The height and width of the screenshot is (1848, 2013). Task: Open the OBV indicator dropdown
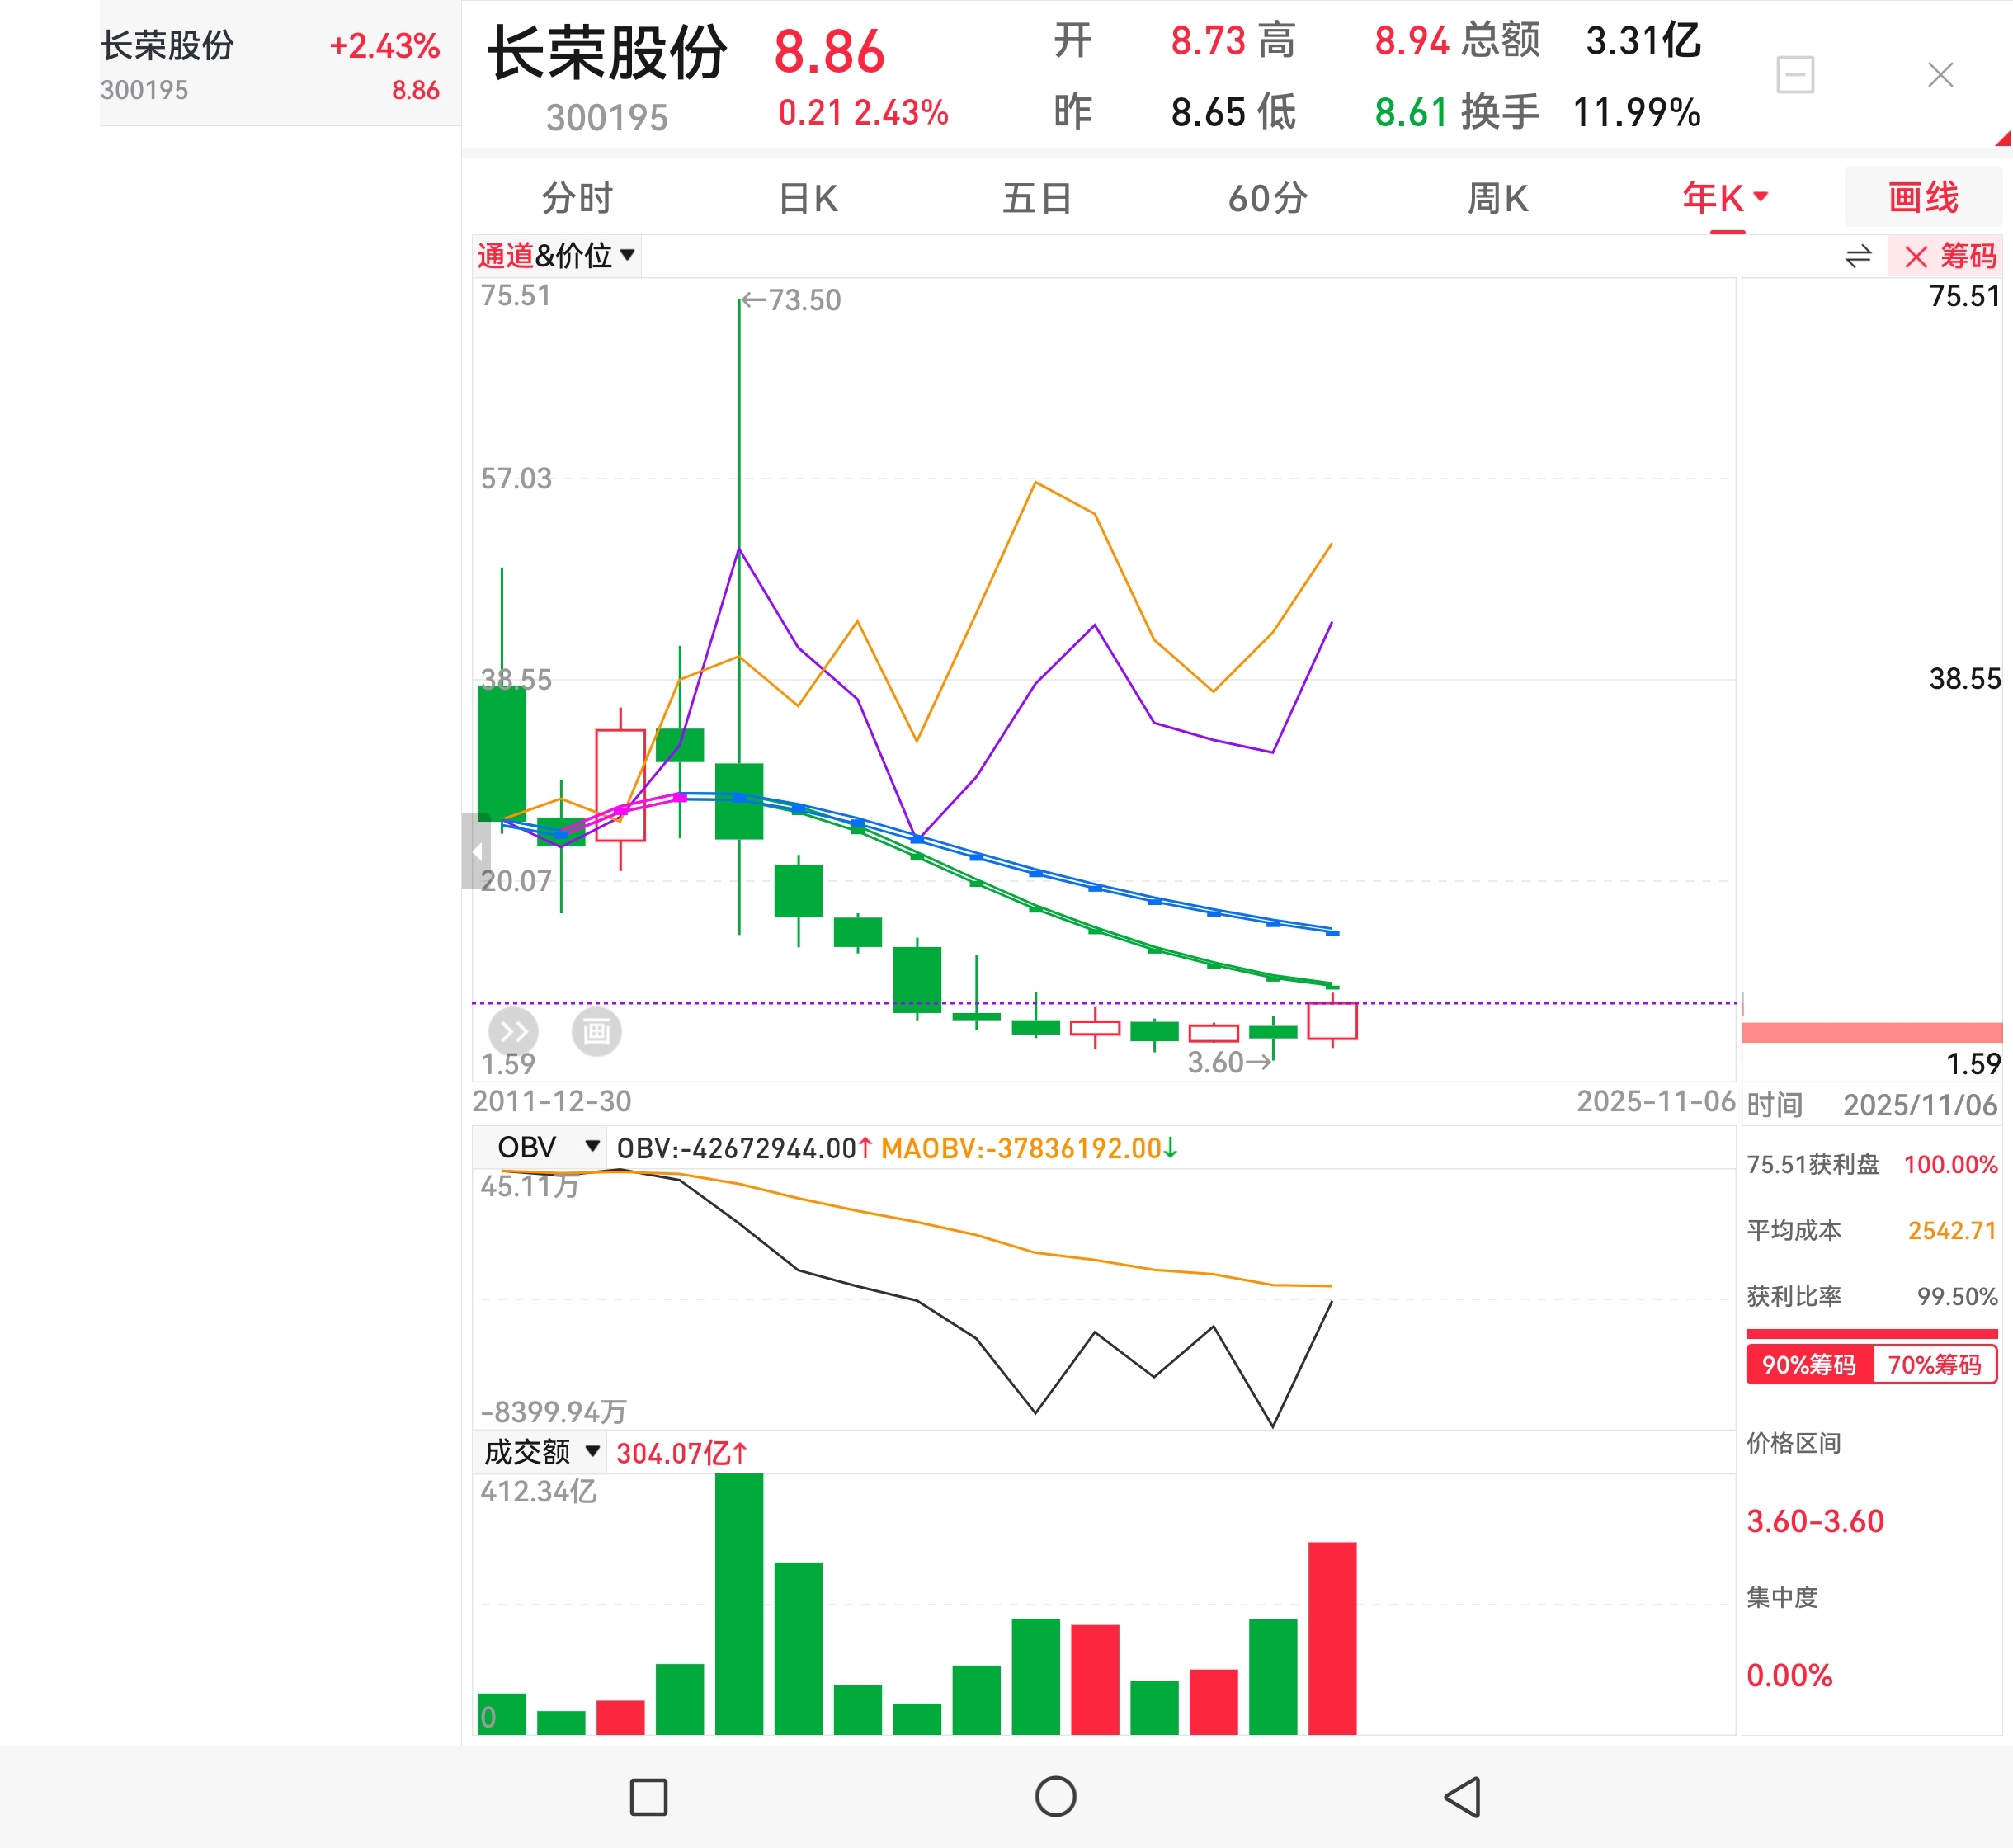[x=547, y=1147]
